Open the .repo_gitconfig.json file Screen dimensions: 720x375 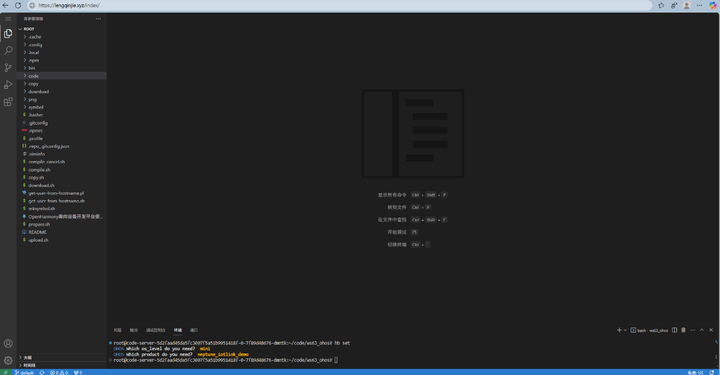point(62,146)
